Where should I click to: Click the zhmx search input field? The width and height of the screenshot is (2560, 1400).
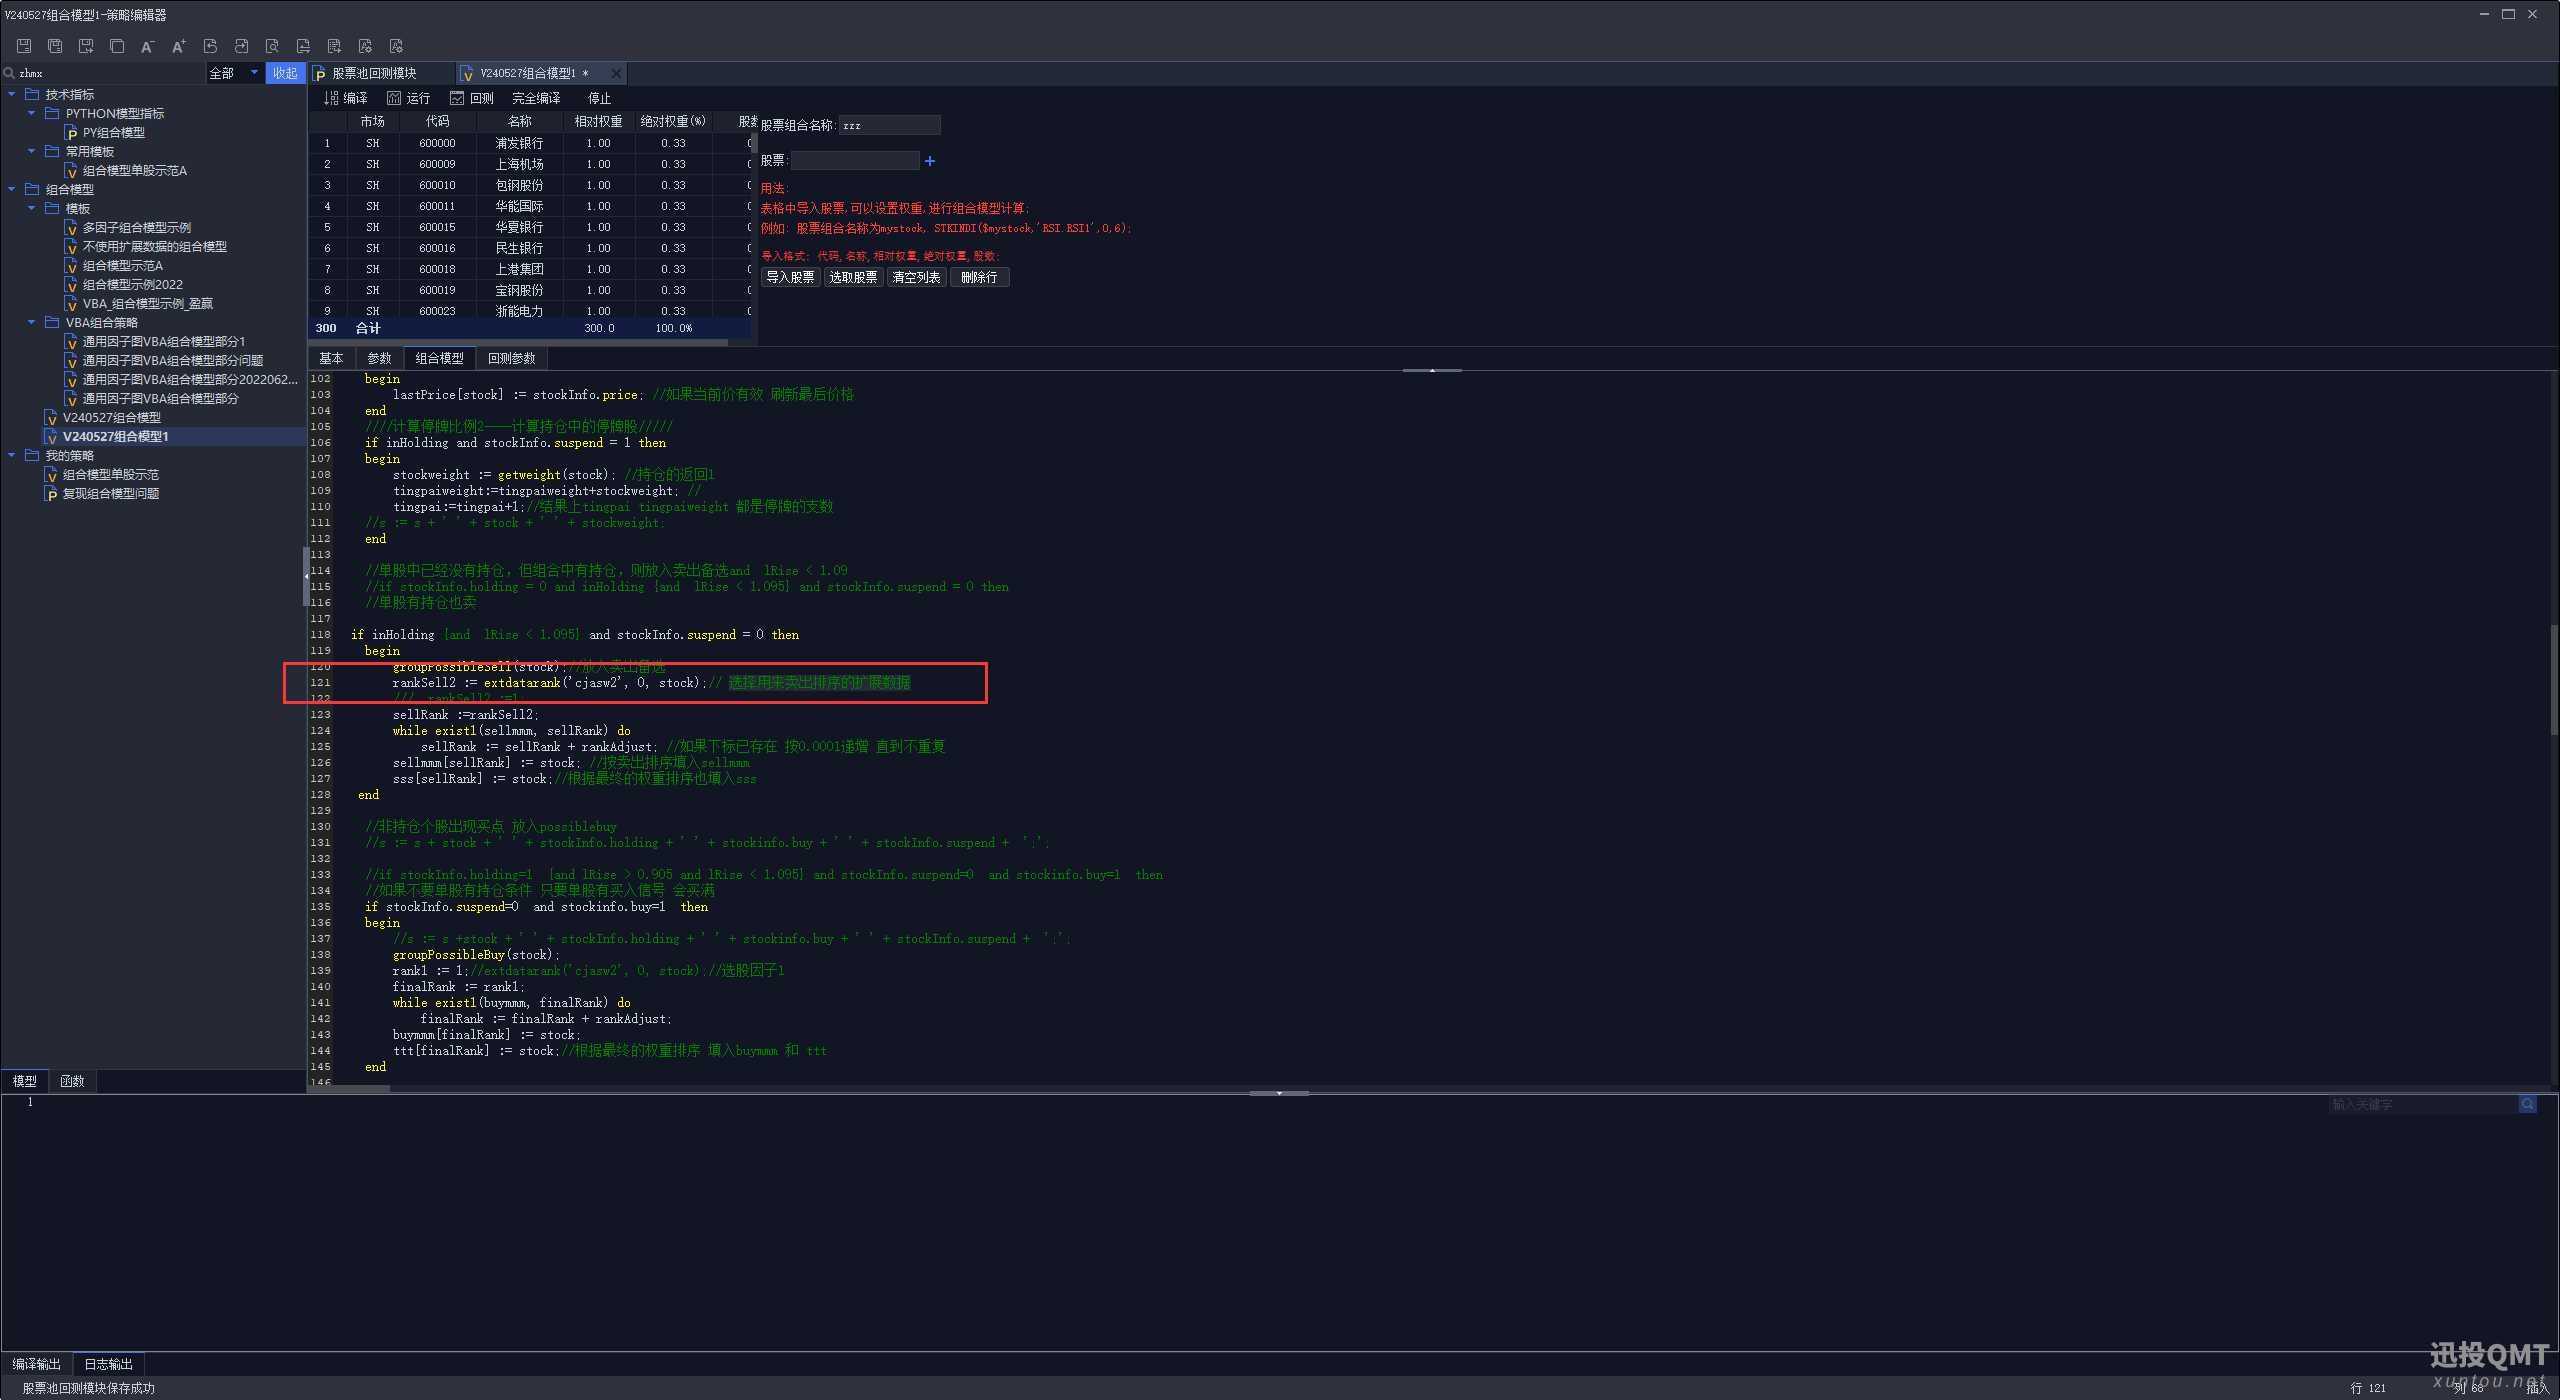110,73
